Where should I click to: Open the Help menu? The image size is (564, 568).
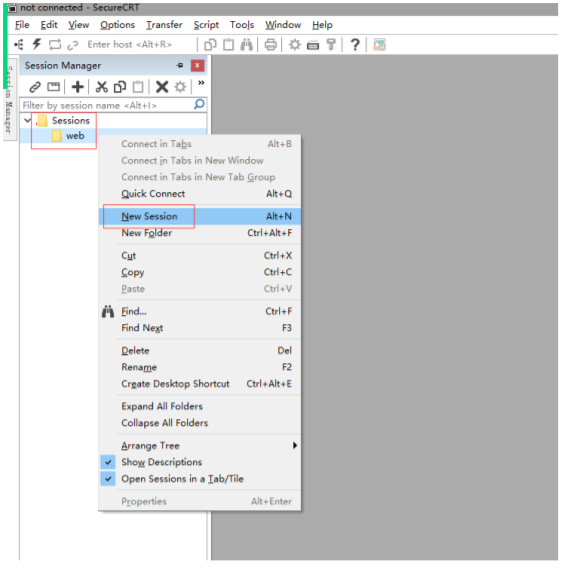coord(322,25)
